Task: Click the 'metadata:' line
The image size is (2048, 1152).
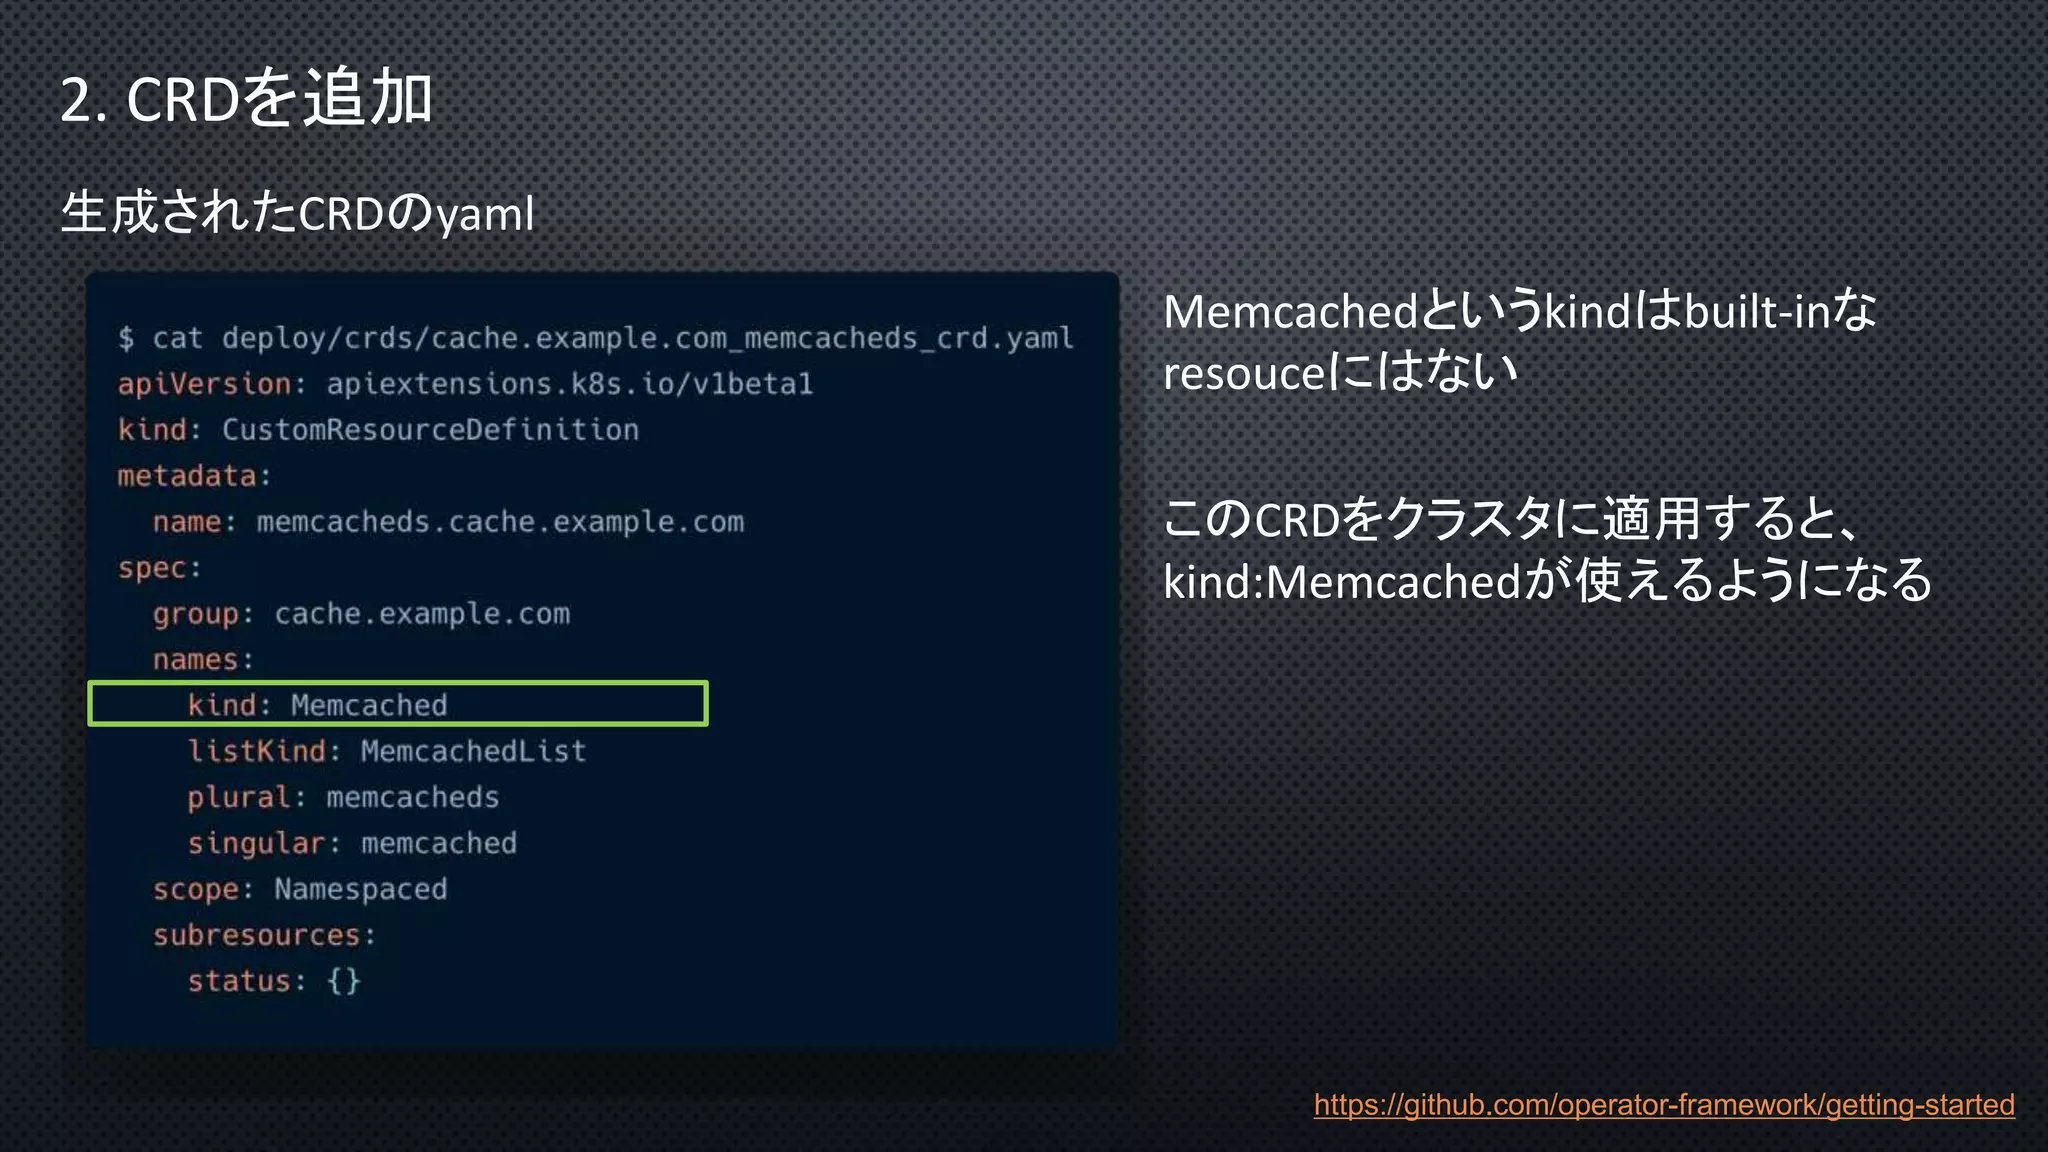Action: [x=195, y=476]
